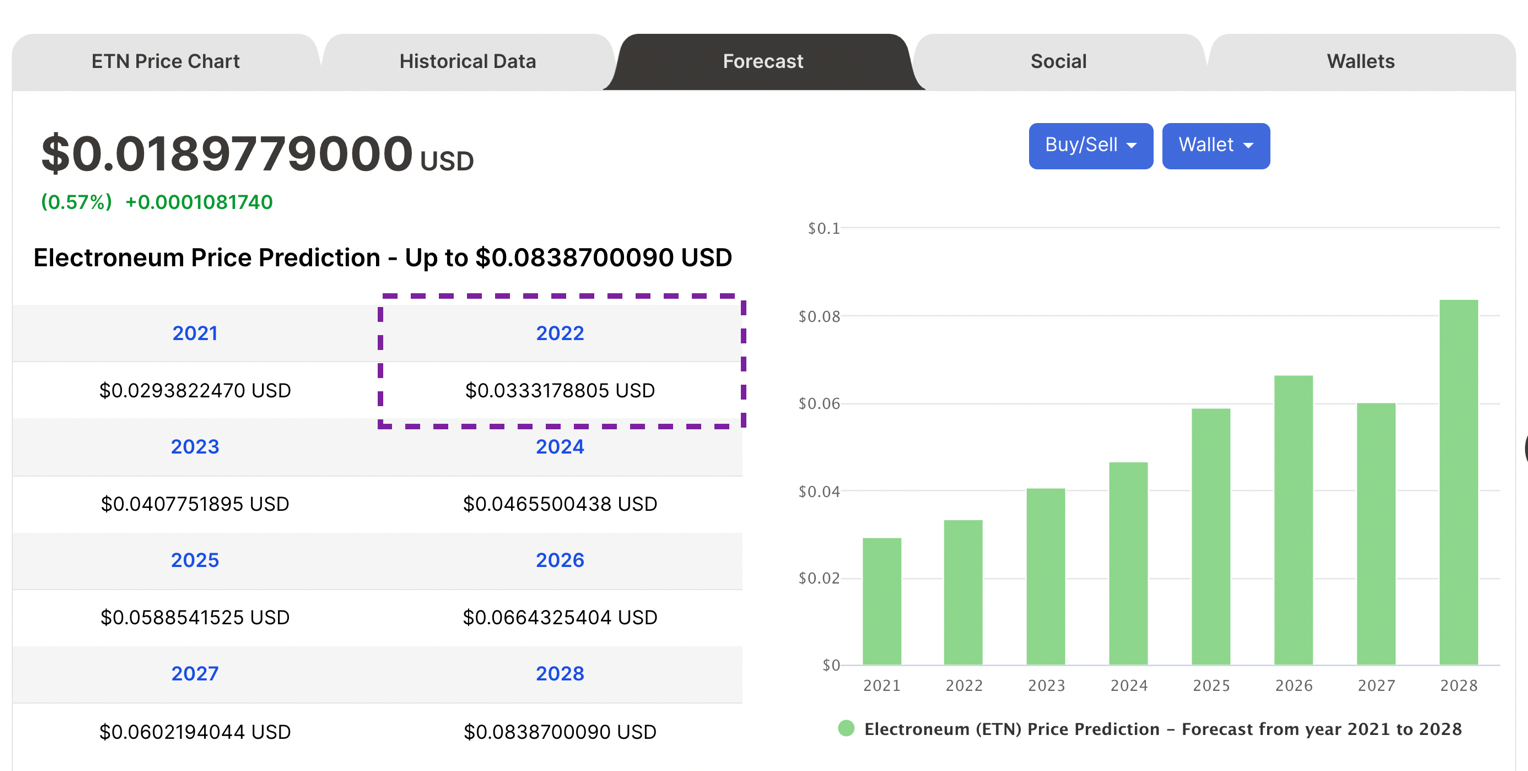
Task: Select the Forecast tab
Action: tap(763, 61)
